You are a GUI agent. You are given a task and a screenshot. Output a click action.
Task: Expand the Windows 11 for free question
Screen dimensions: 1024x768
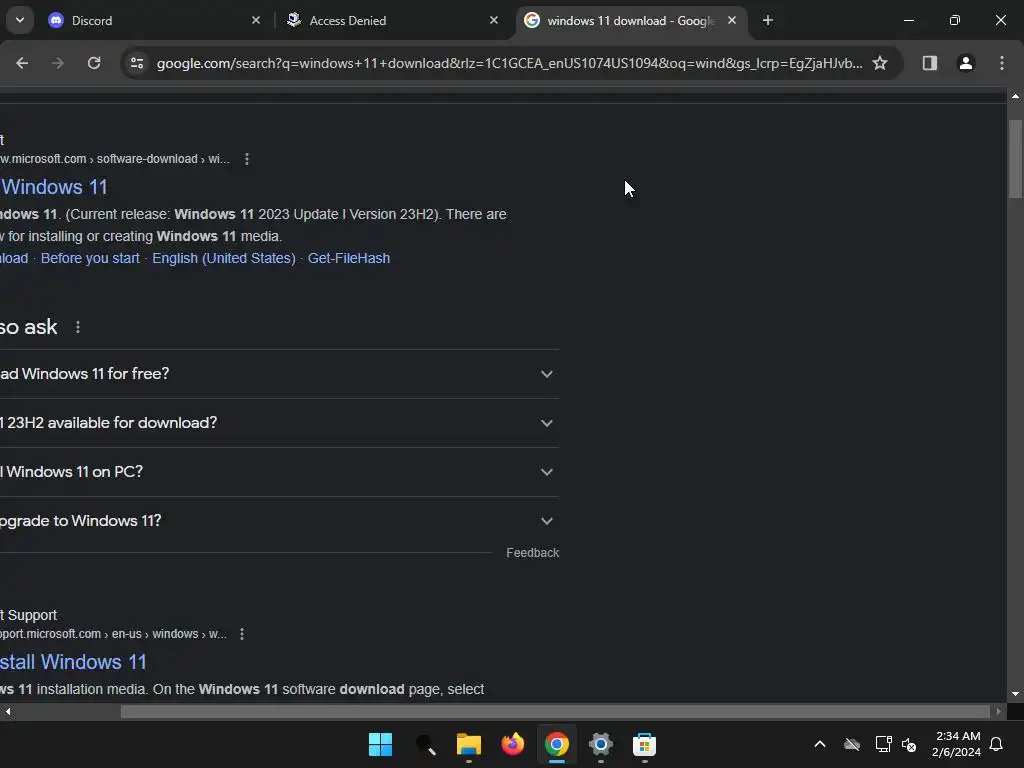[279, 374]
